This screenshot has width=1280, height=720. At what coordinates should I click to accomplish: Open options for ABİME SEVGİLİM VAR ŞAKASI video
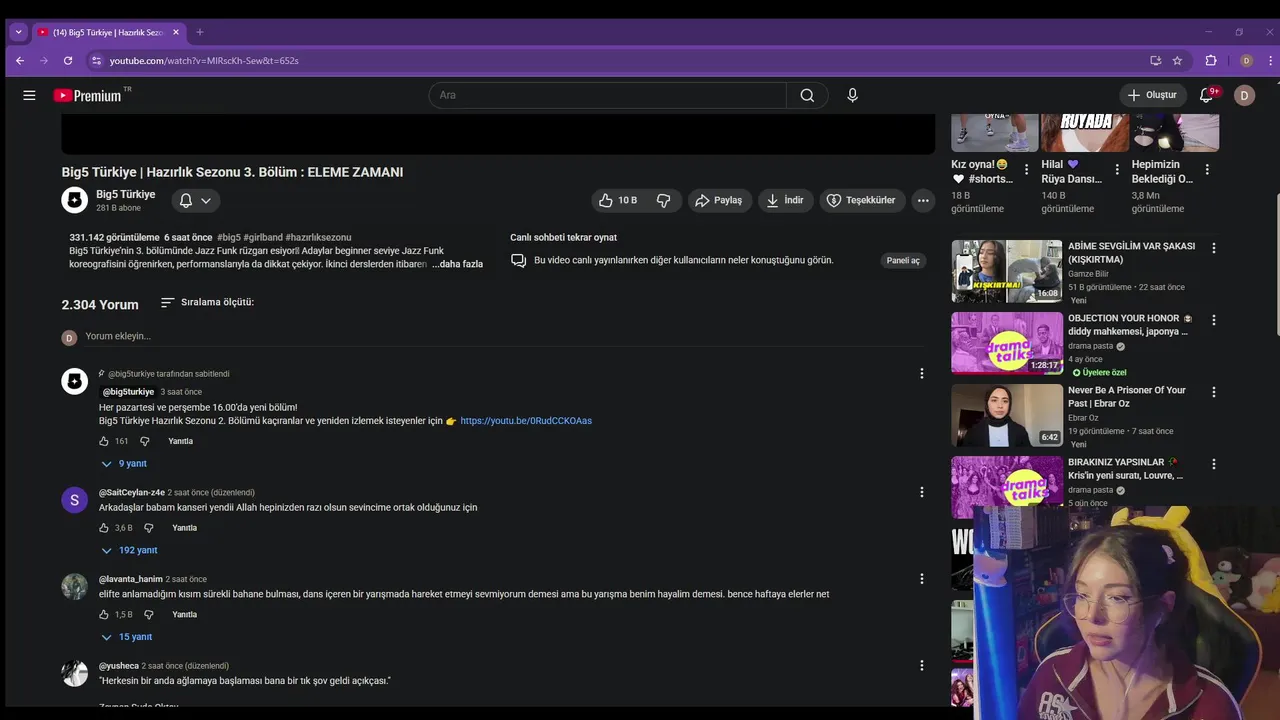click(x=1214, y=248)
